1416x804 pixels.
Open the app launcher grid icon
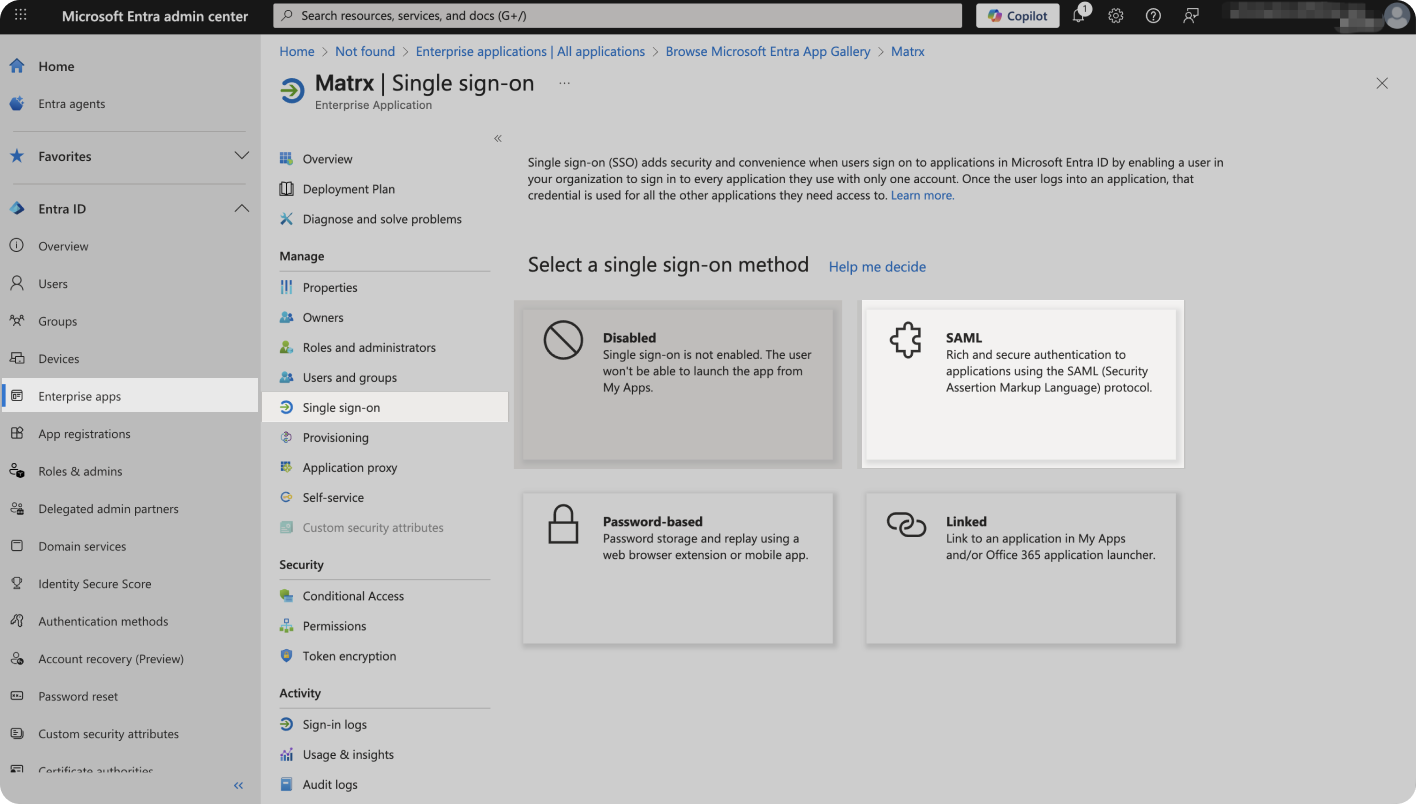(x=20, y=16)
